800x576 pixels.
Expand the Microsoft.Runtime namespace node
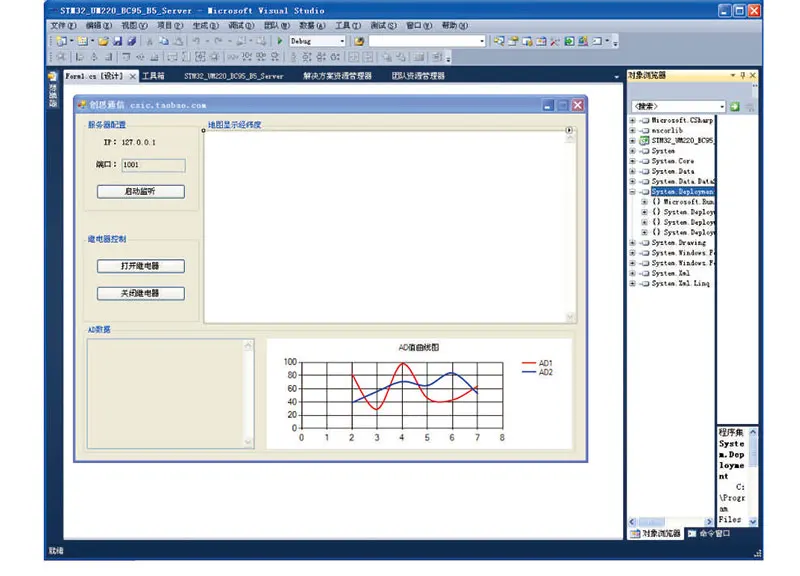pyautogui.click(x=644, y=202)
